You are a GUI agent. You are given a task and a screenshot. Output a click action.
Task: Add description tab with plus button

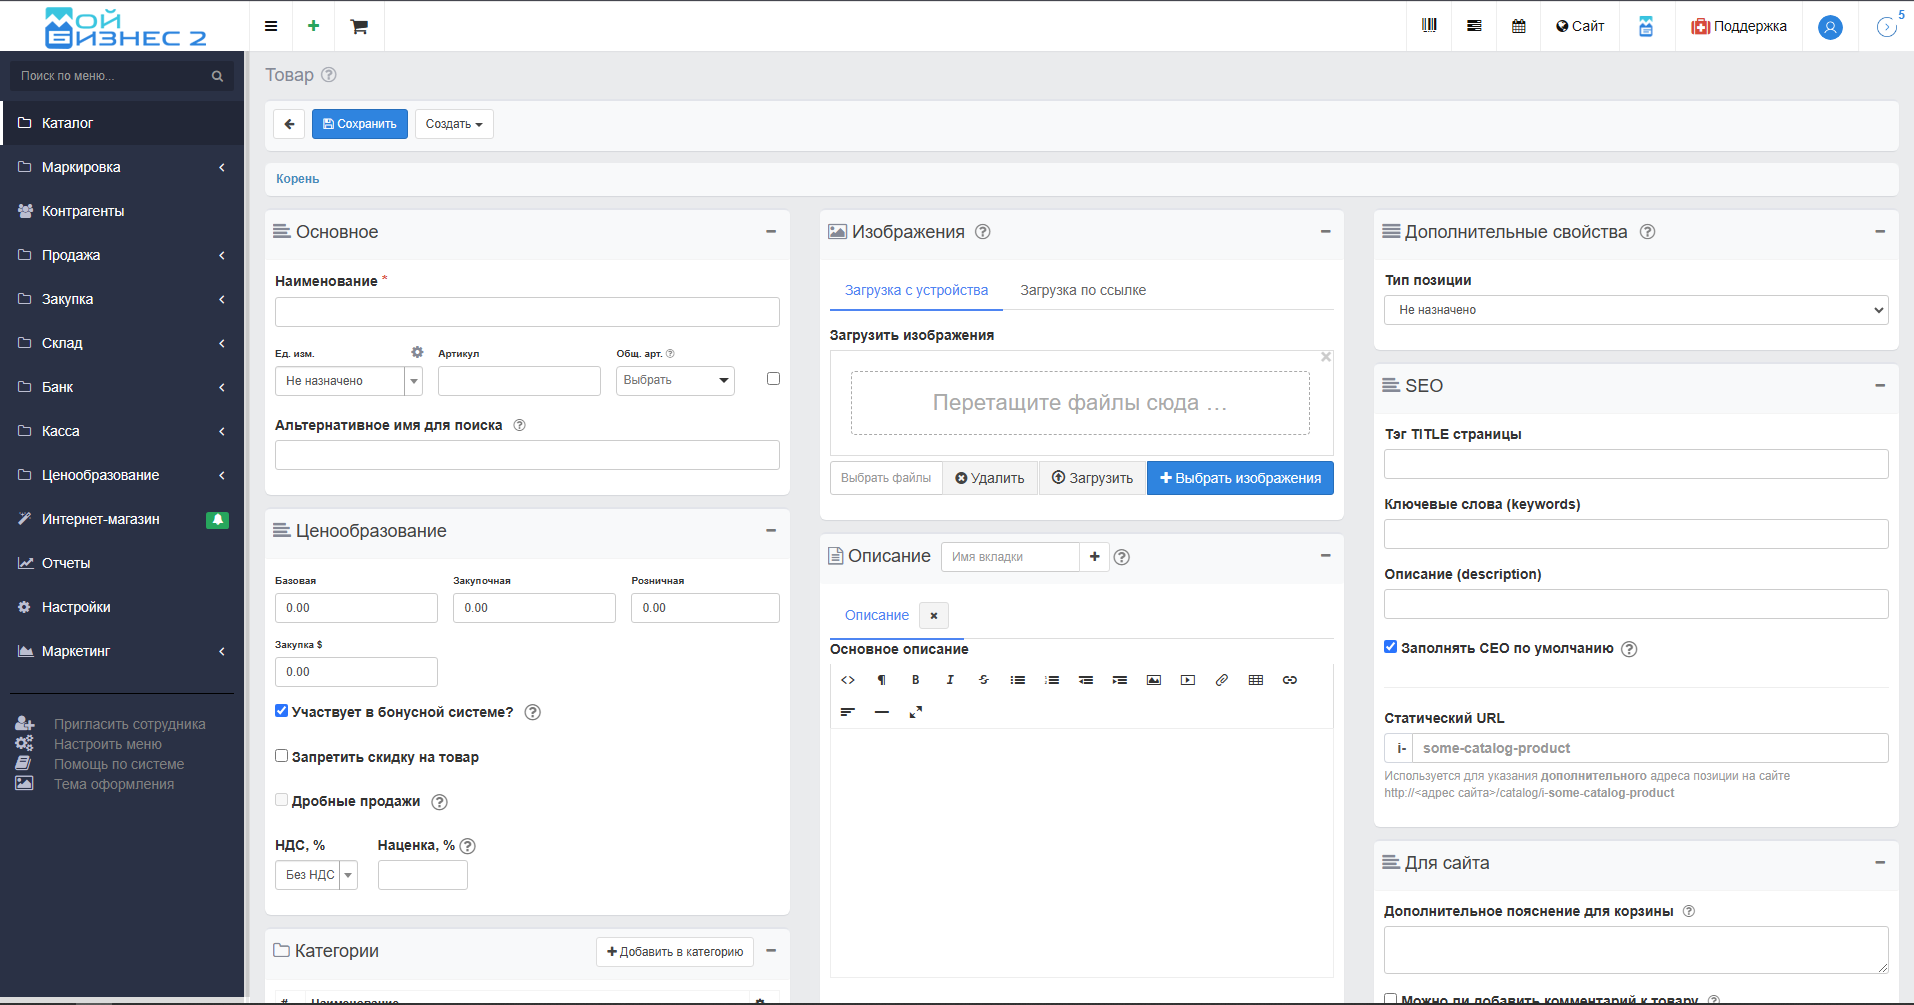(1095, 557)
